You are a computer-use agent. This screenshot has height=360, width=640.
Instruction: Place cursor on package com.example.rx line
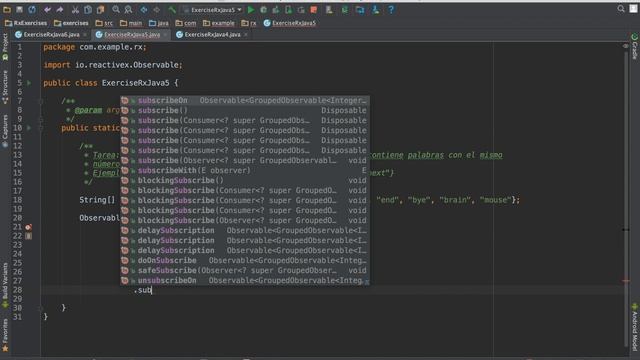tap(95, 47)
